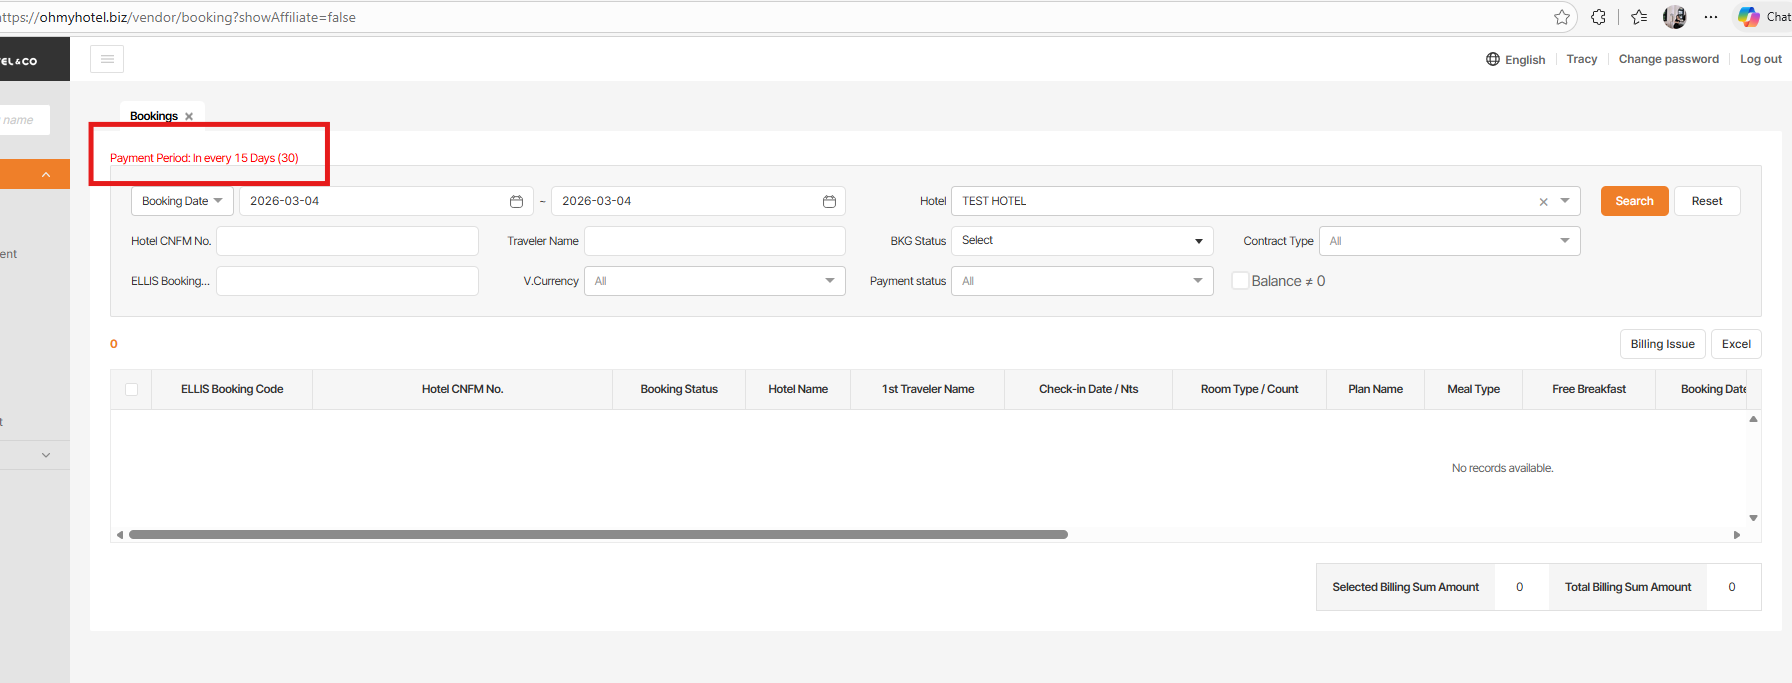Click the sidebar name search field
1792x683 pixels.
click(24, 120)
